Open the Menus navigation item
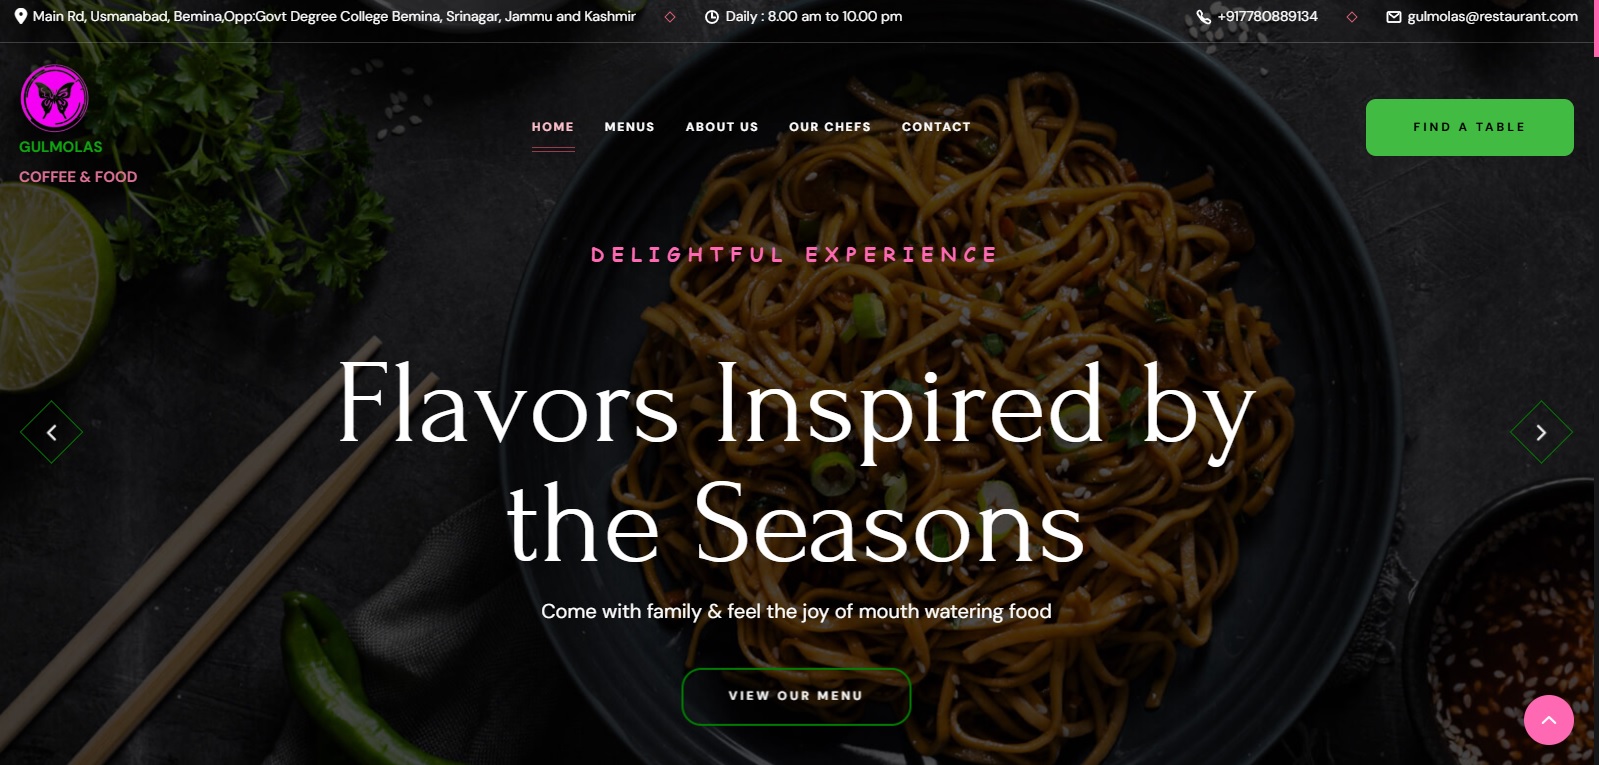This screenshot has width=1599, height=765. 630,127
